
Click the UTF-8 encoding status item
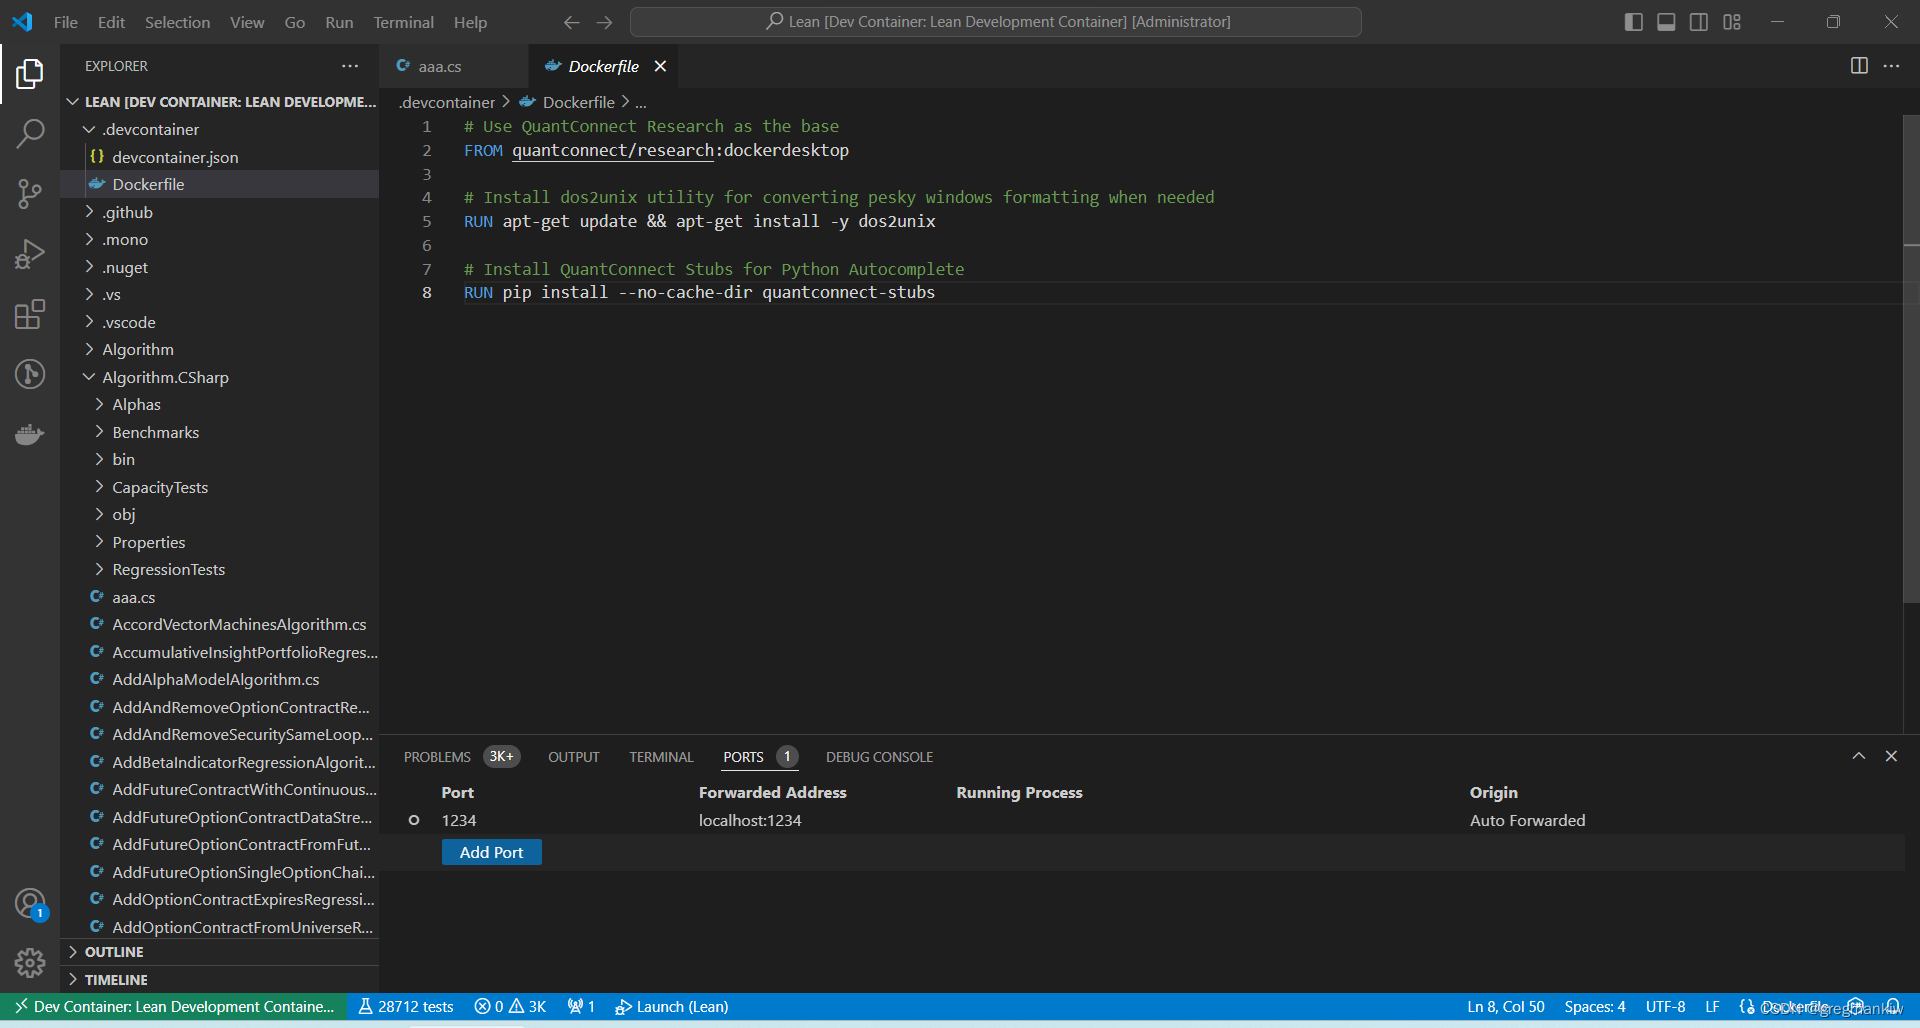click(x=1665, y=1007)
